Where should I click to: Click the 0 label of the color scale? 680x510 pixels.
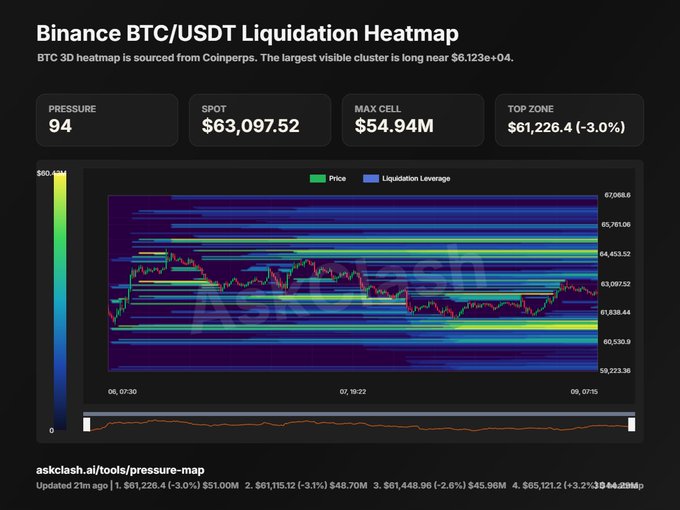coord(52,431)
